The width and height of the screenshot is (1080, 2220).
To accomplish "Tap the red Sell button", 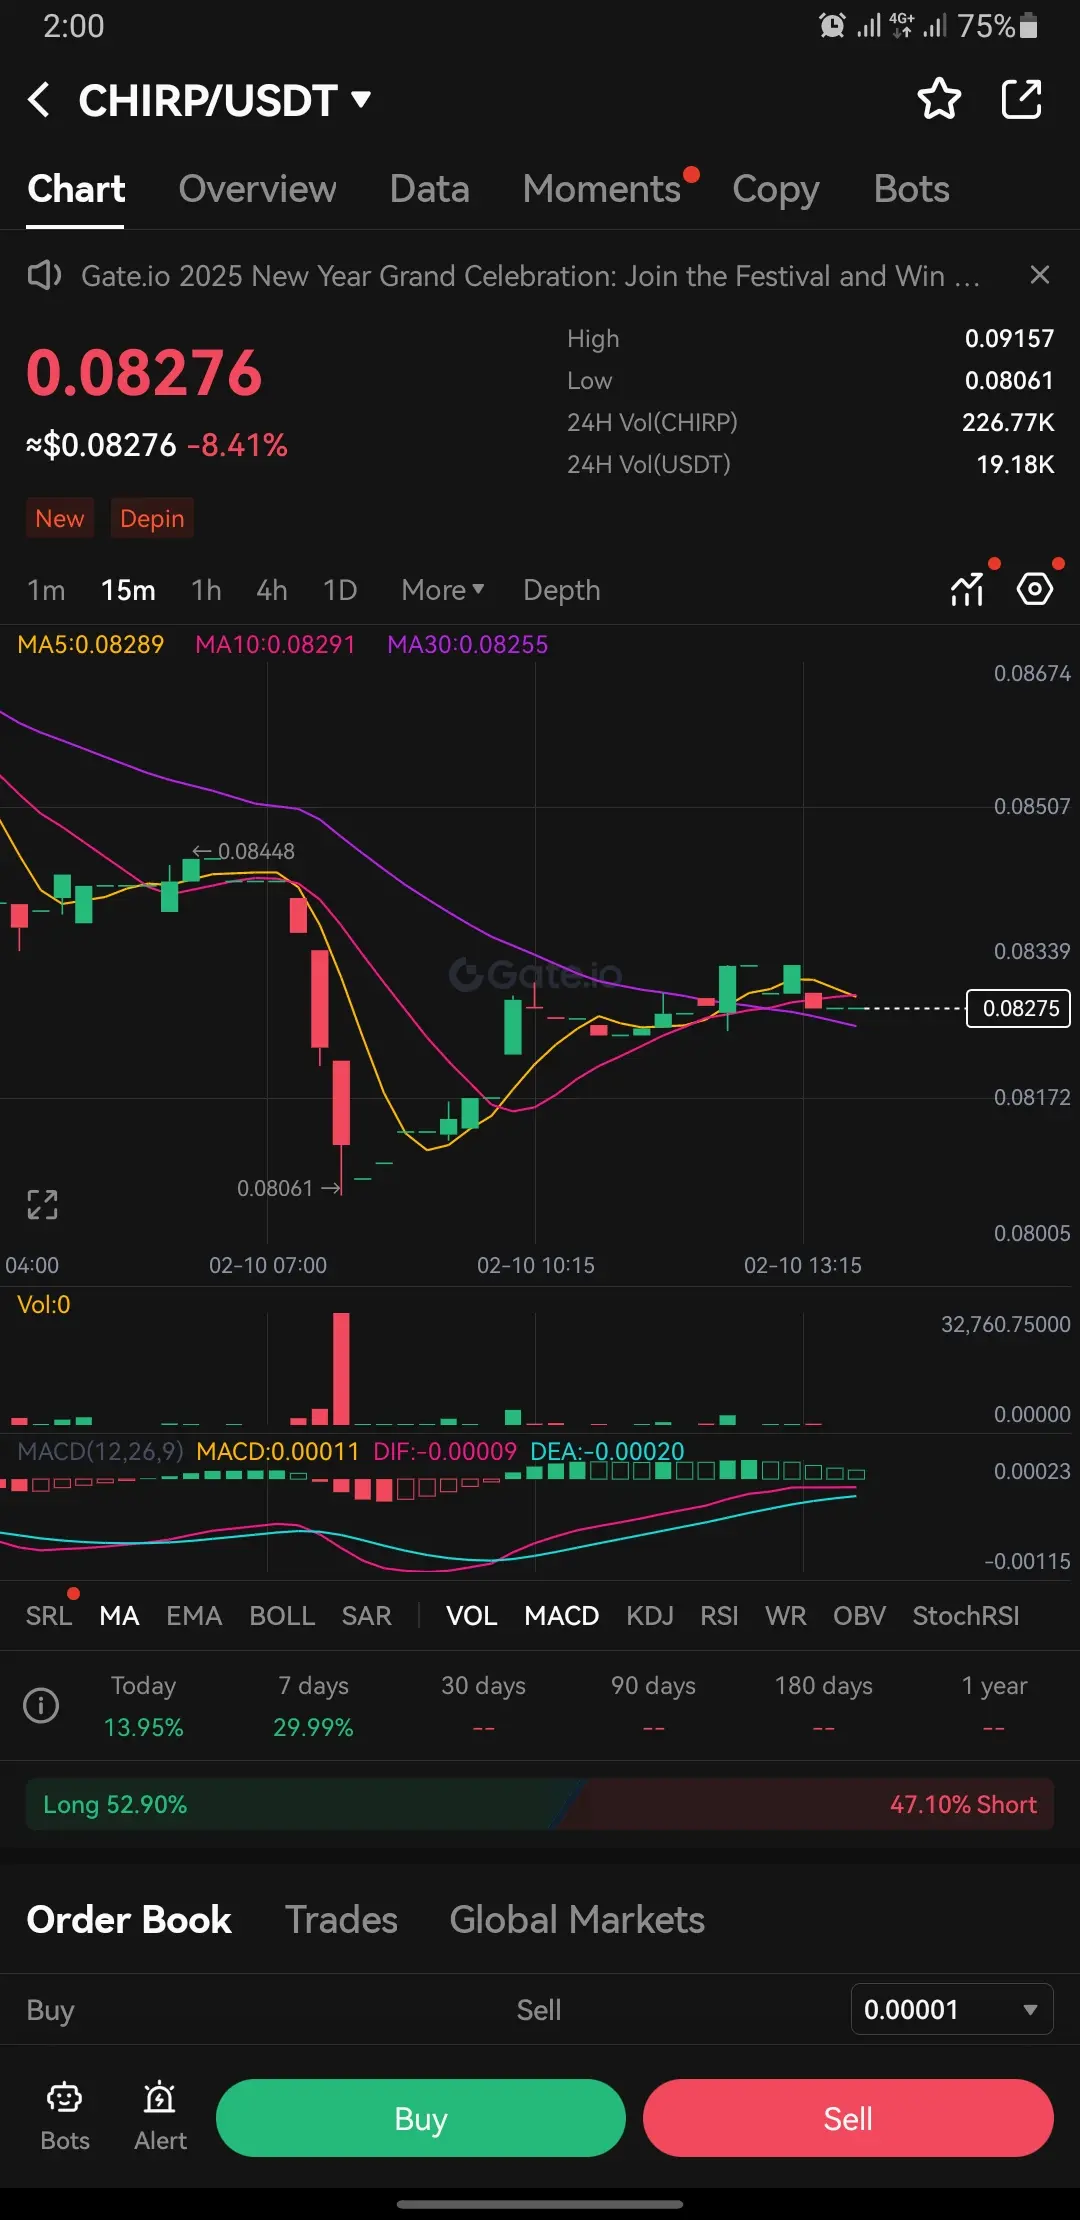I will tap(848, 2118).
